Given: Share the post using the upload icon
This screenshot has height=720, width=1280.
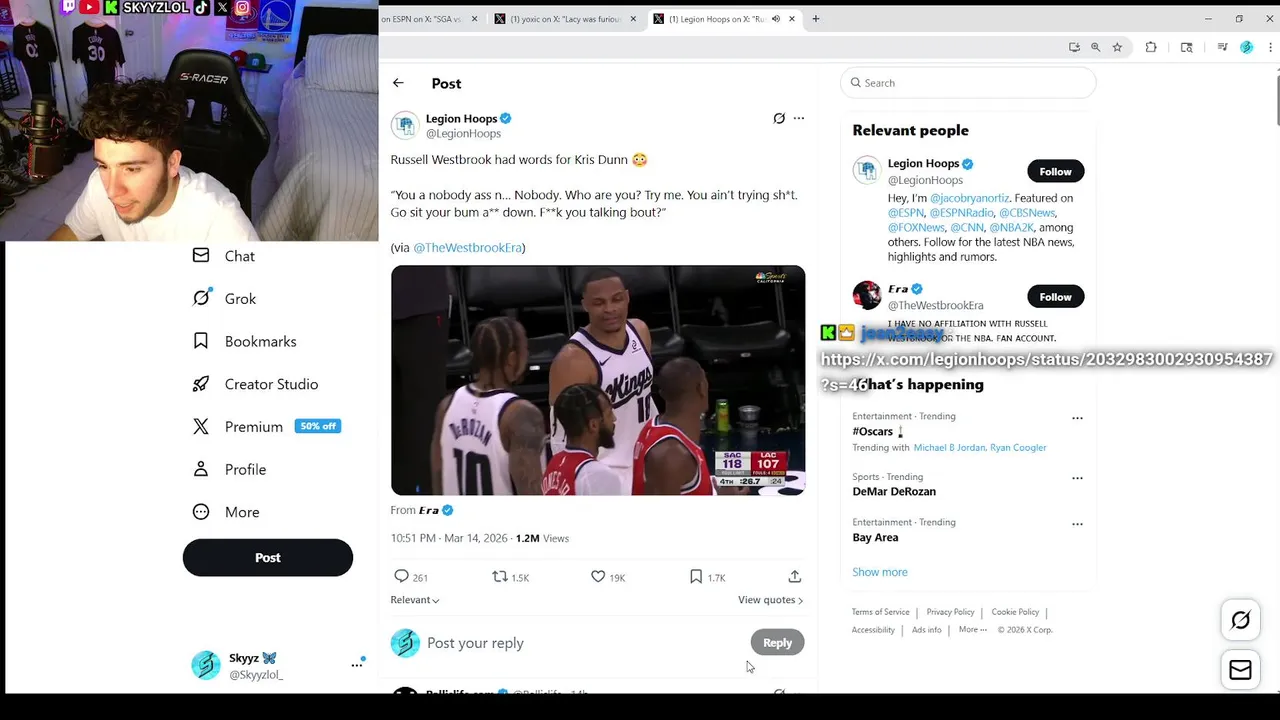Looking at the screenshot, I should (x=794, y=577).
